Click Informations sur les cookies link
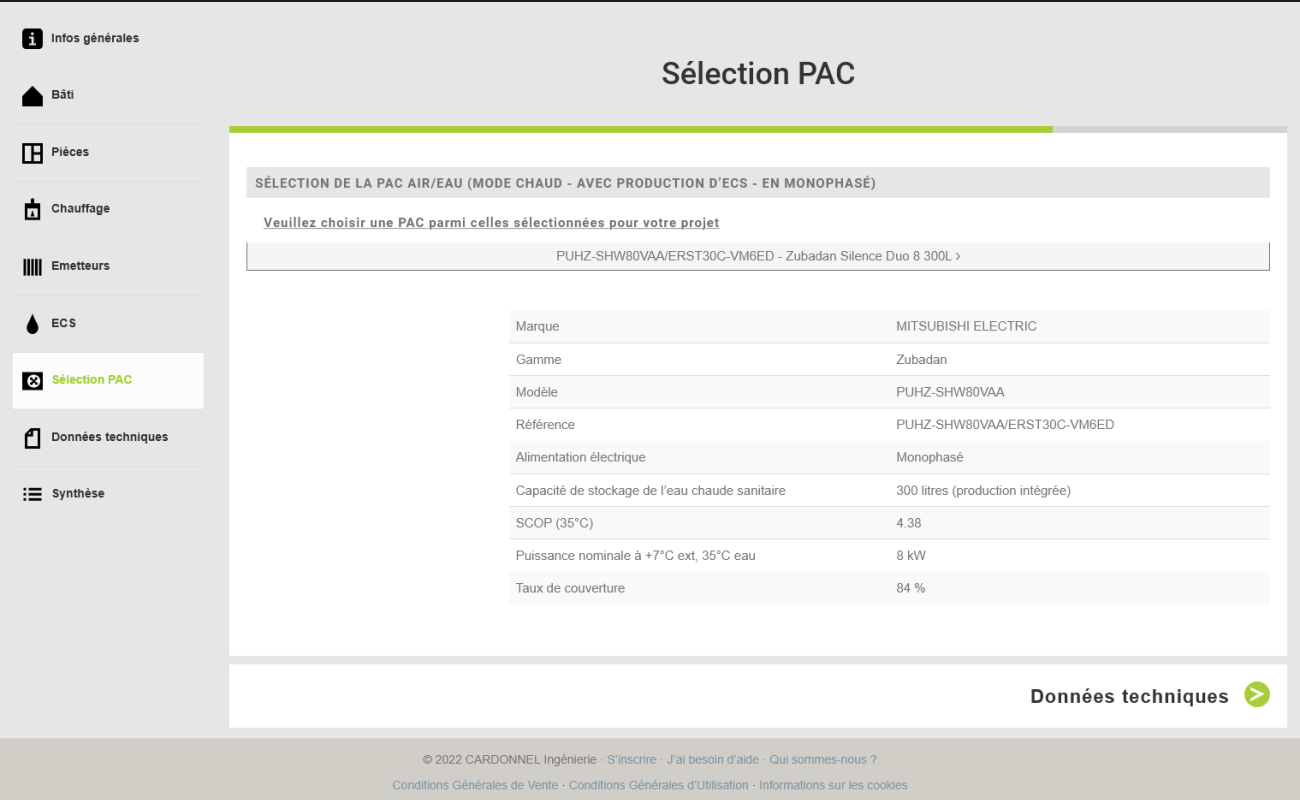1300x800 pixels. point(833,785)
